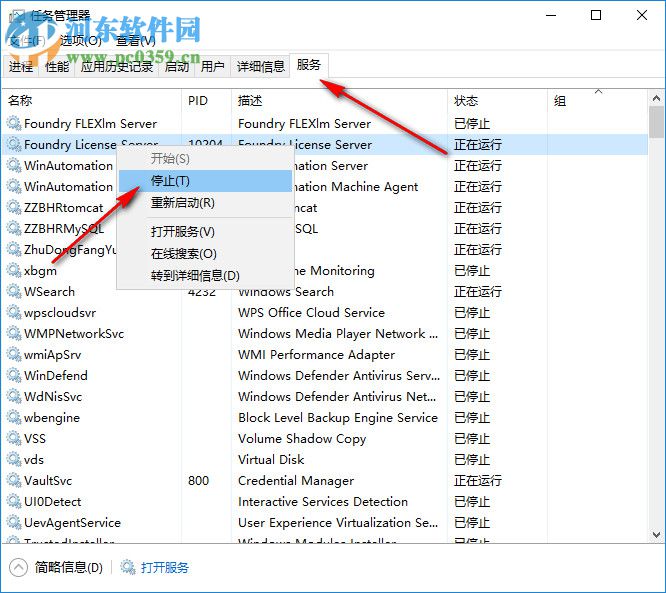Select the WSearch service name

49,292
